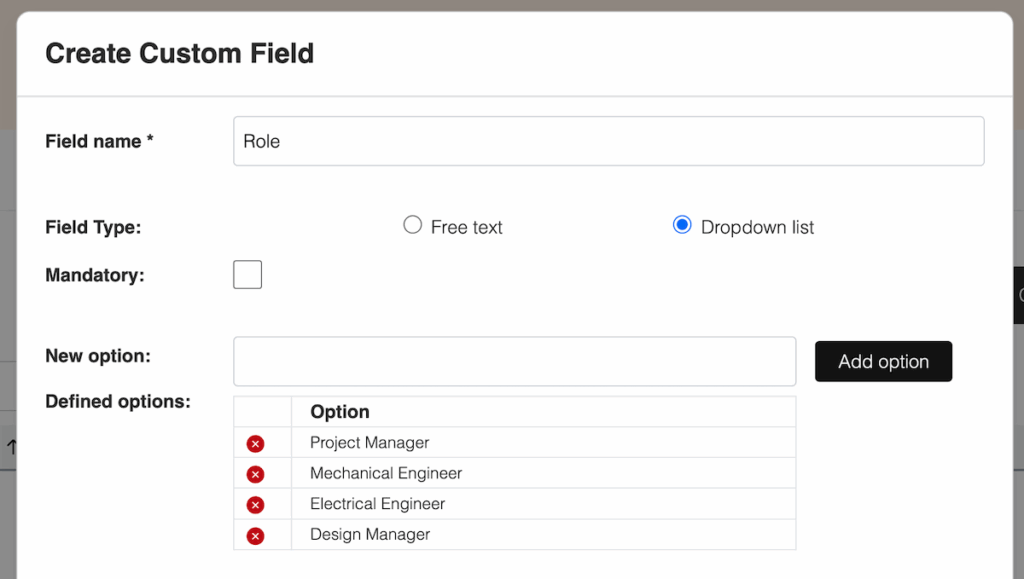Viewport: 1024px width, 579px height.
Task: Click the Option column header
Action: [340, 412]
